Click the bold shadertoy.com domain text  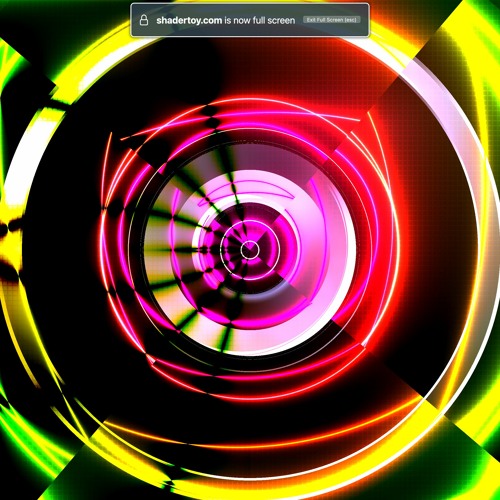189,20
